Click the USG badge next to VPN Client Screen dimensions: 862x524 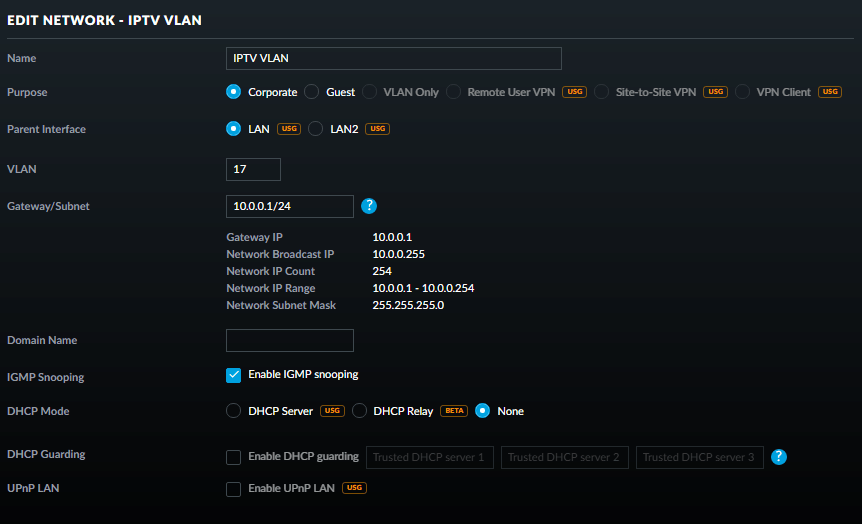point(830,92)
